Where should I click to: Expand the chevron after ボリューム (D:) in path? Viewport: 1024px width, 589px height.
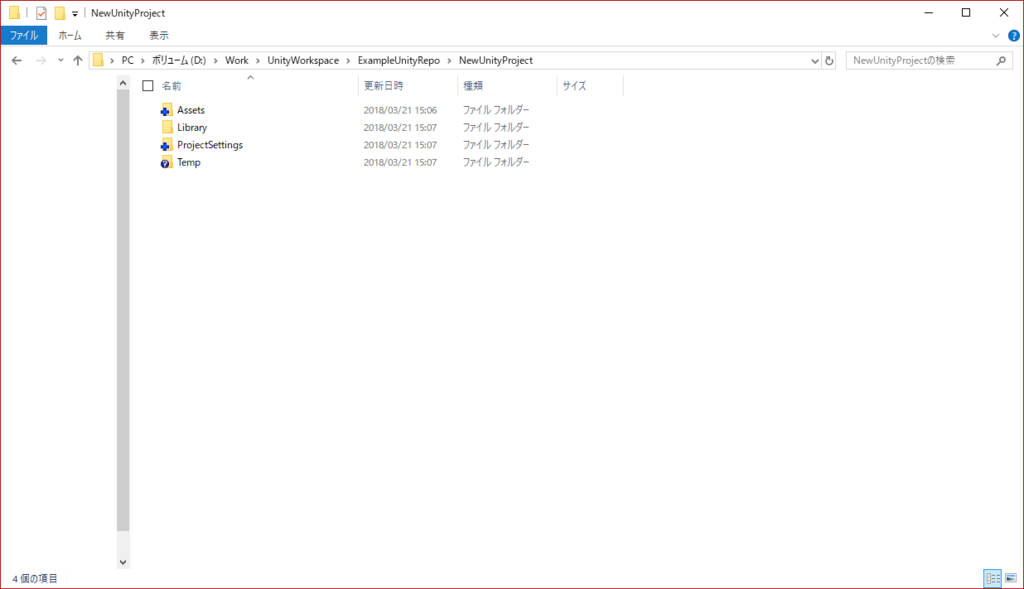216,60
